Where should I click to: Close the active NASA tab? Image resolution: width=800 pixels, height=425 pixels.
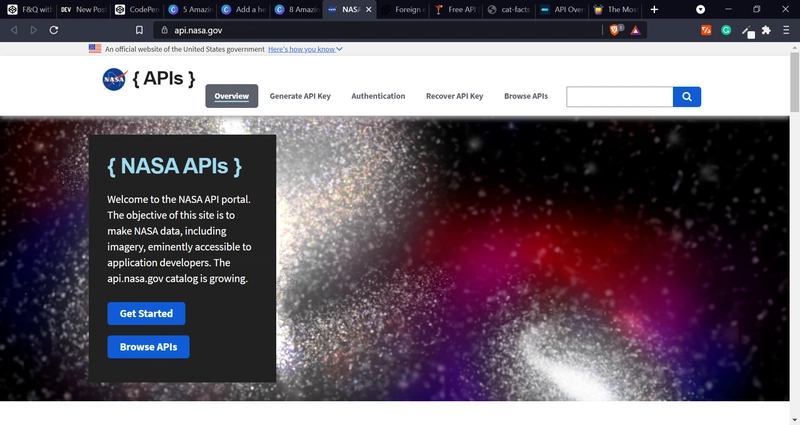click(368, 9)
